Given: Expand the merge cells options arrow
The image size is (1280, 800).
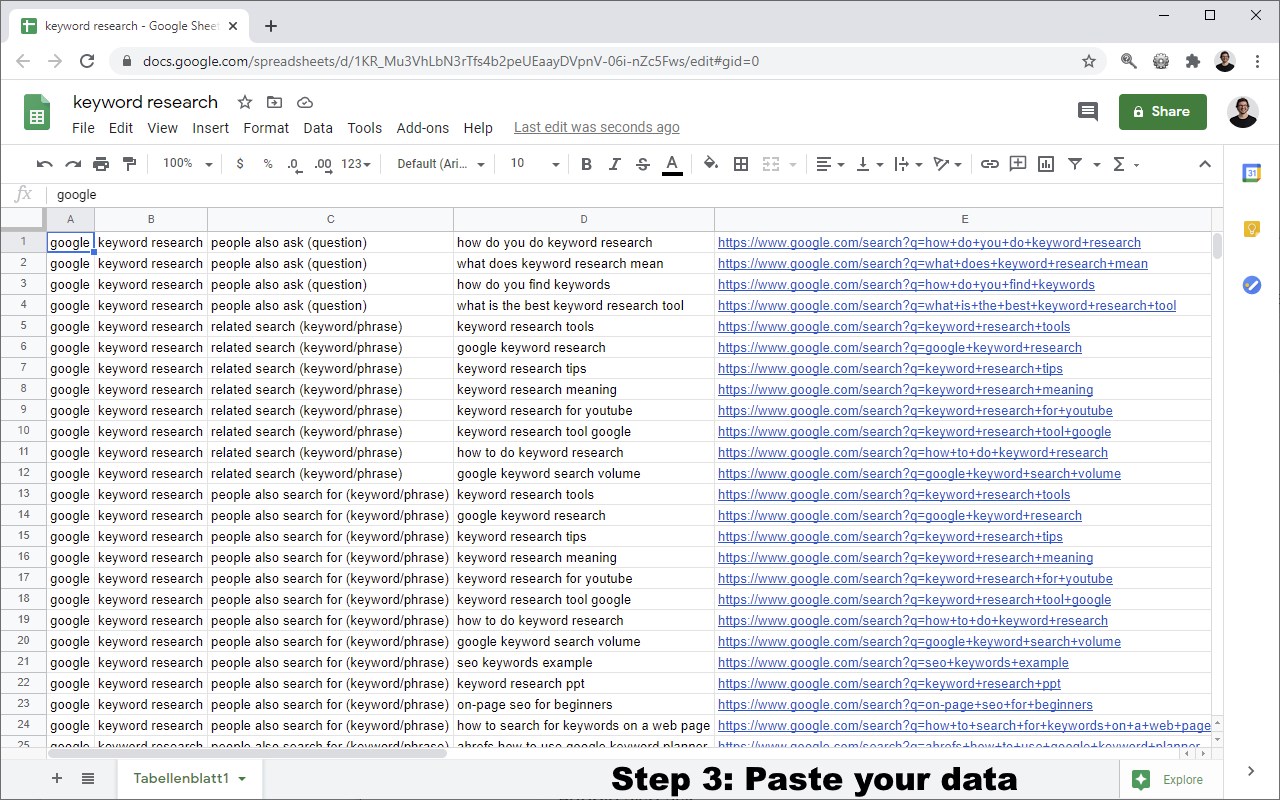Looking at the screenshot, I should (793, 164).
